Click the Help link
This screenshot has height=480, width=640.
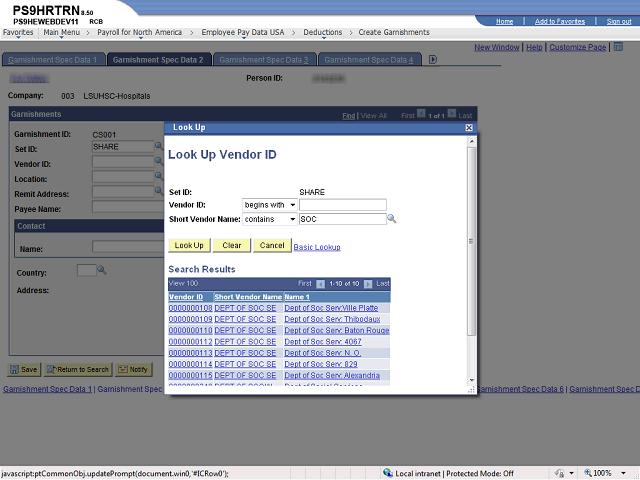click(x=534, y=47)
